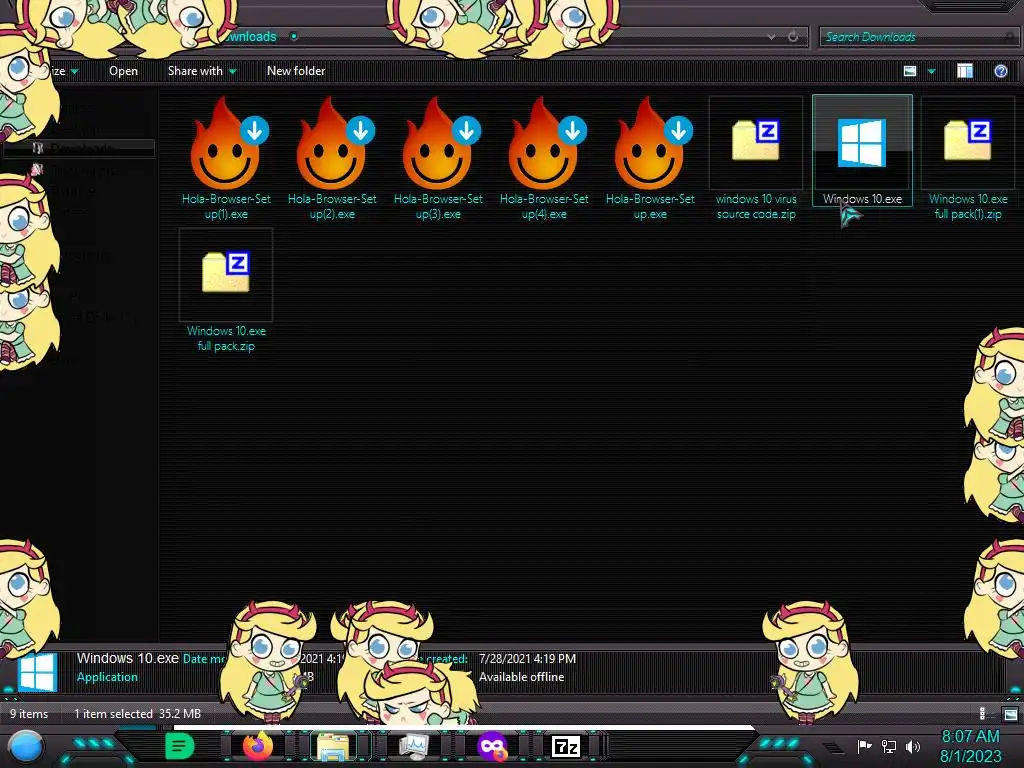Select Hola-Browser-Setup(4).exe file icon
Screen dimensions: 1024x768
pyautogui.click(x=543, y=145)
